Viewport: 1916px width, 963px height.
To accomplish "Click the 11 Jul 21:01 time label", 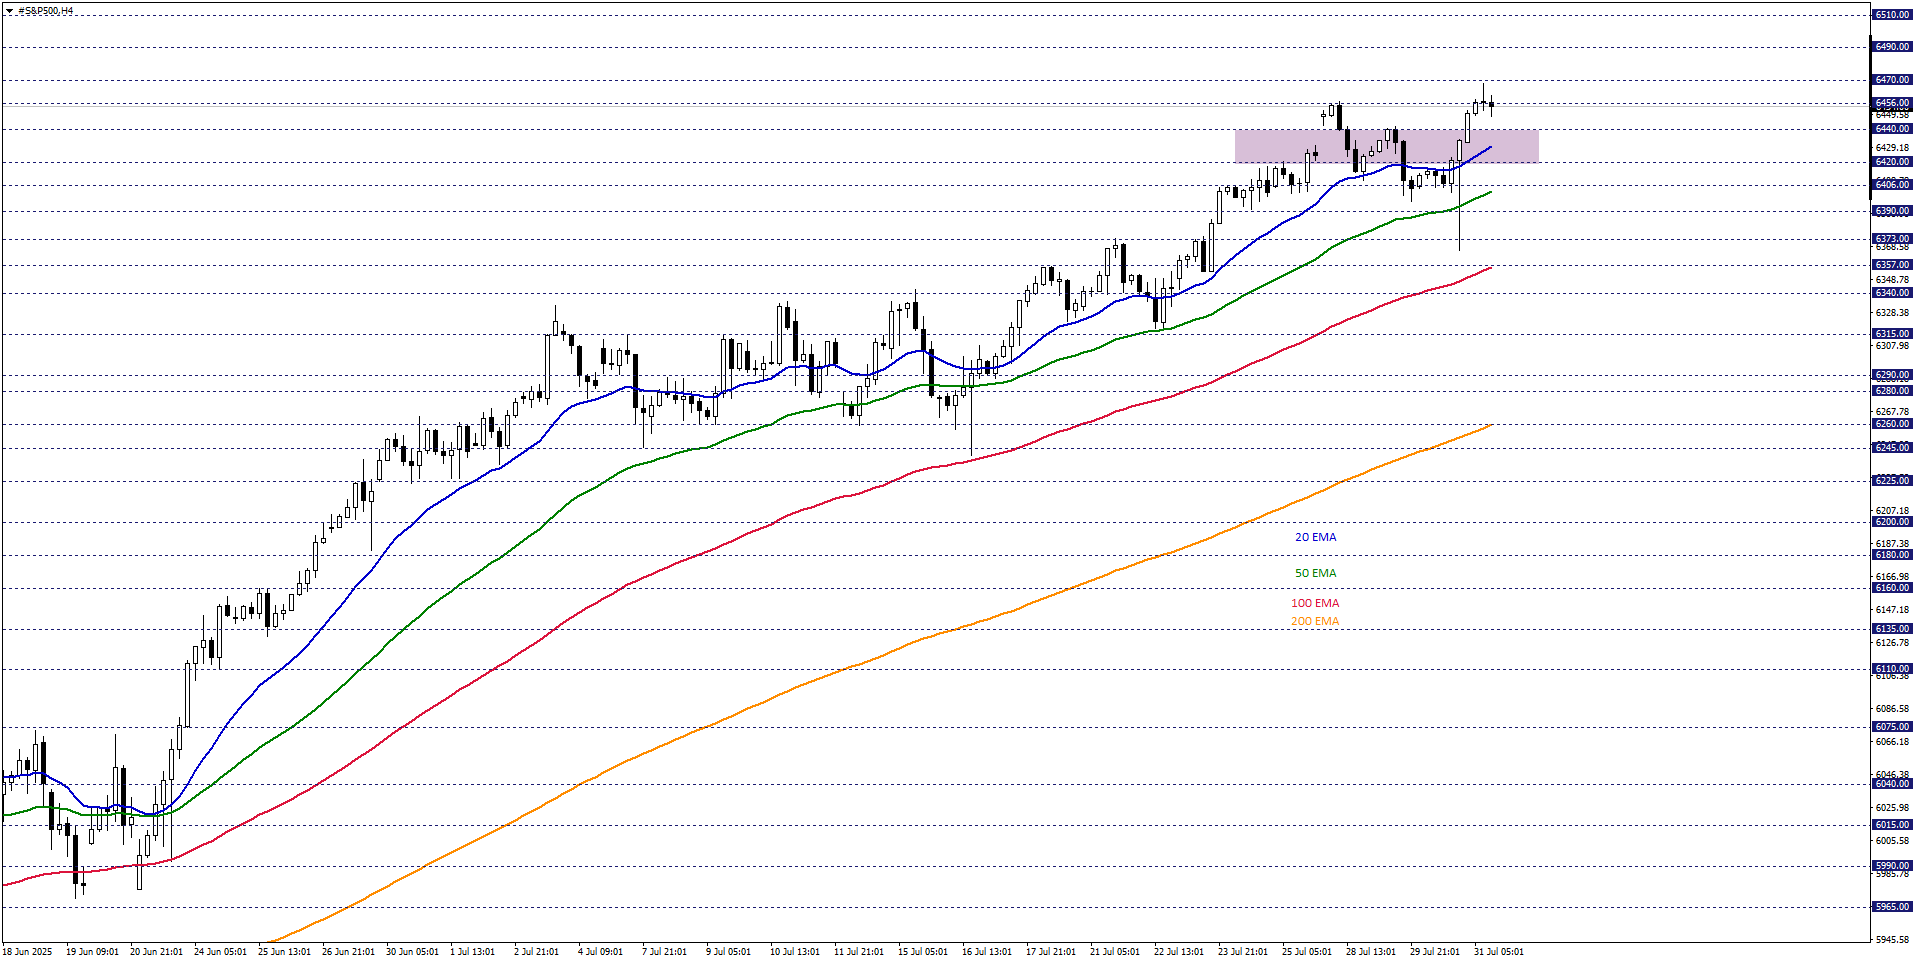I will (859, 952).
